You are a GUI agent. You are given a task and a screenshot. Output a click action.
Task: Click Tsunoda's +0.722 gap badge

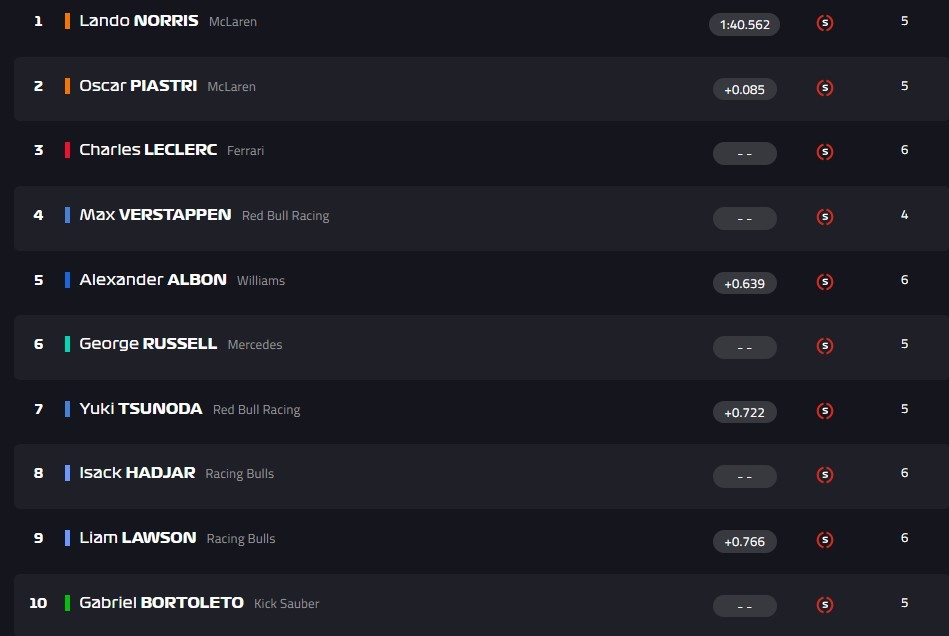744,412
